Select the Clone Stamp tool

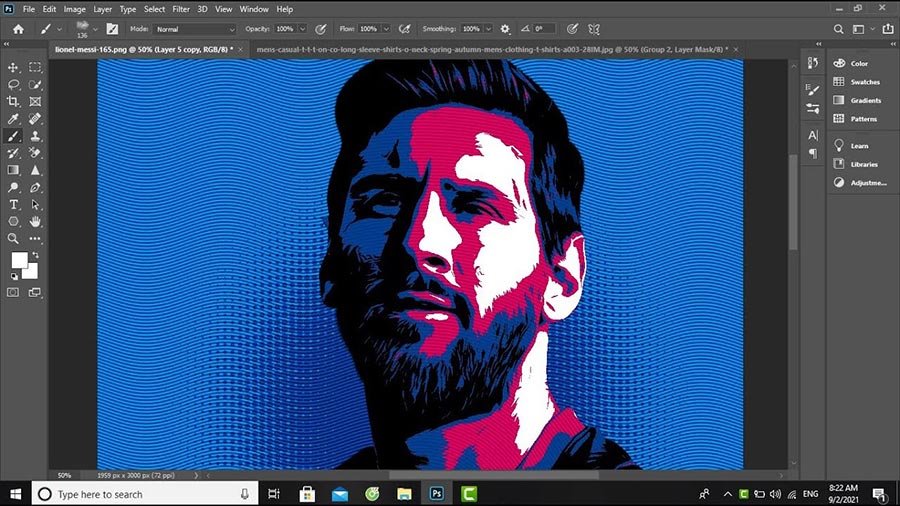pyautogui.click(x=35, y=136)
